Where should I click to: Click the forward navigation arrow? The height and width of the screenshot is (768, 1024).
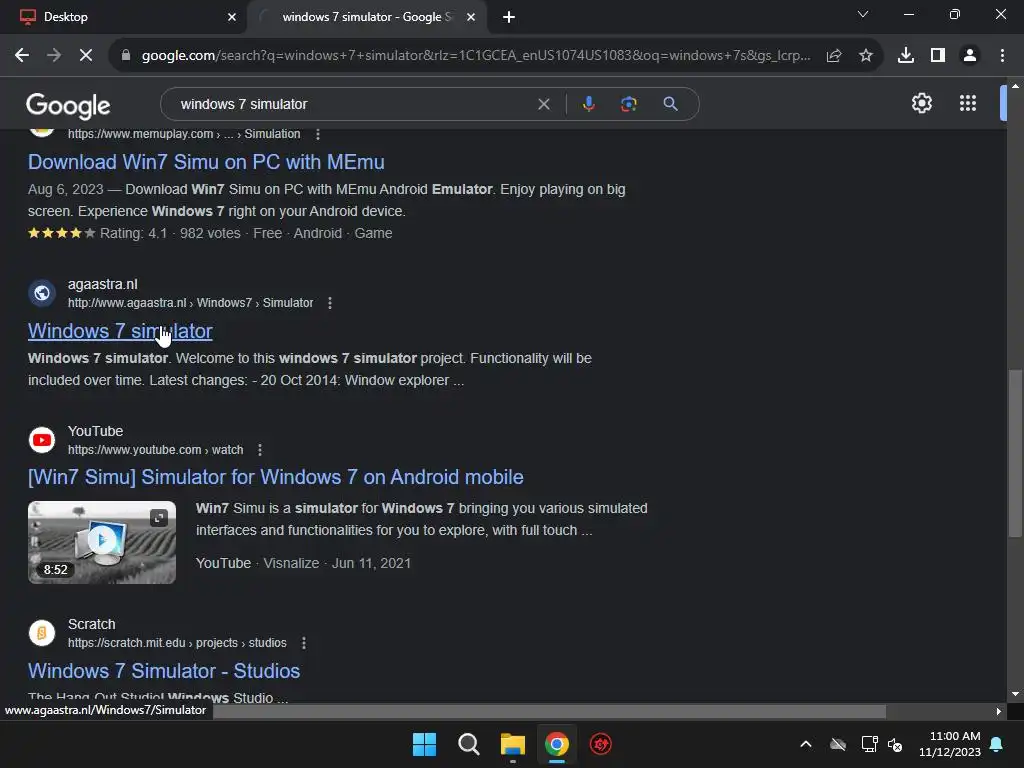[54, 56]
